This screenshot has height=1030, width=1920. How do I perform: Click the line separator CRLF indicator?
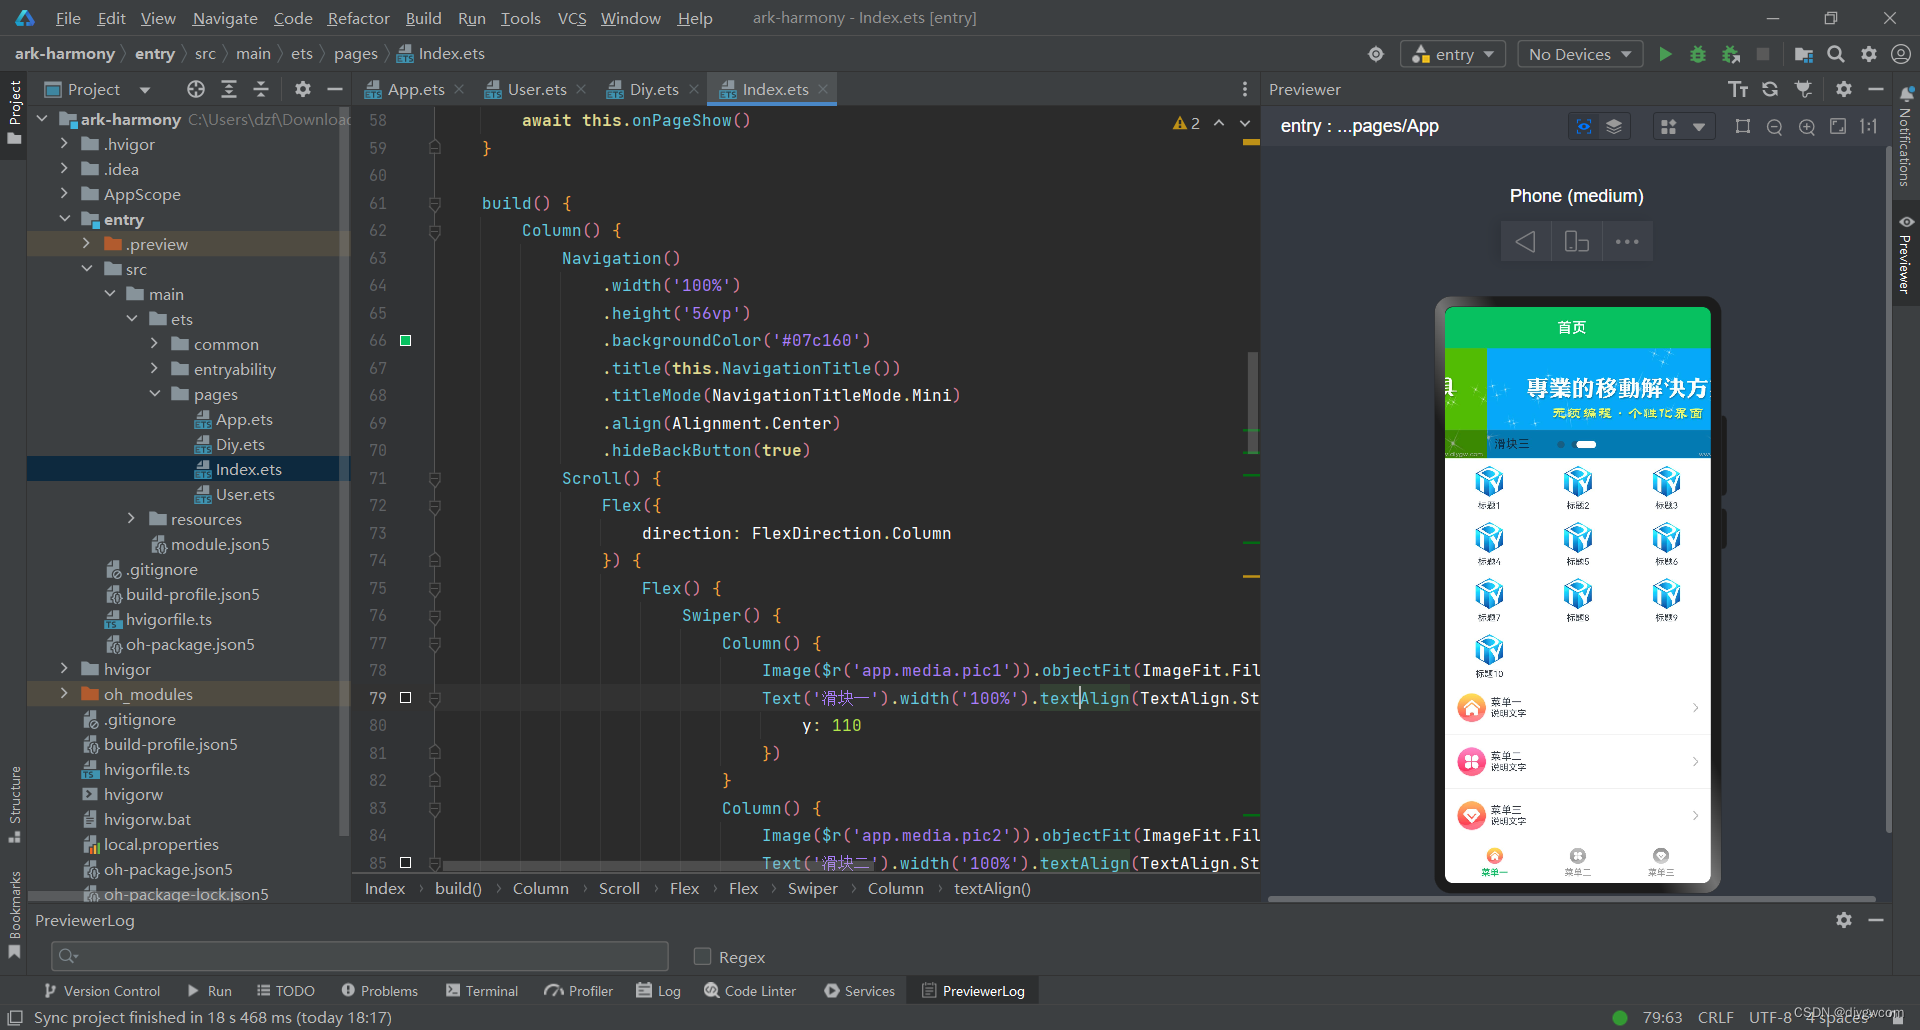point(1715,1017)
